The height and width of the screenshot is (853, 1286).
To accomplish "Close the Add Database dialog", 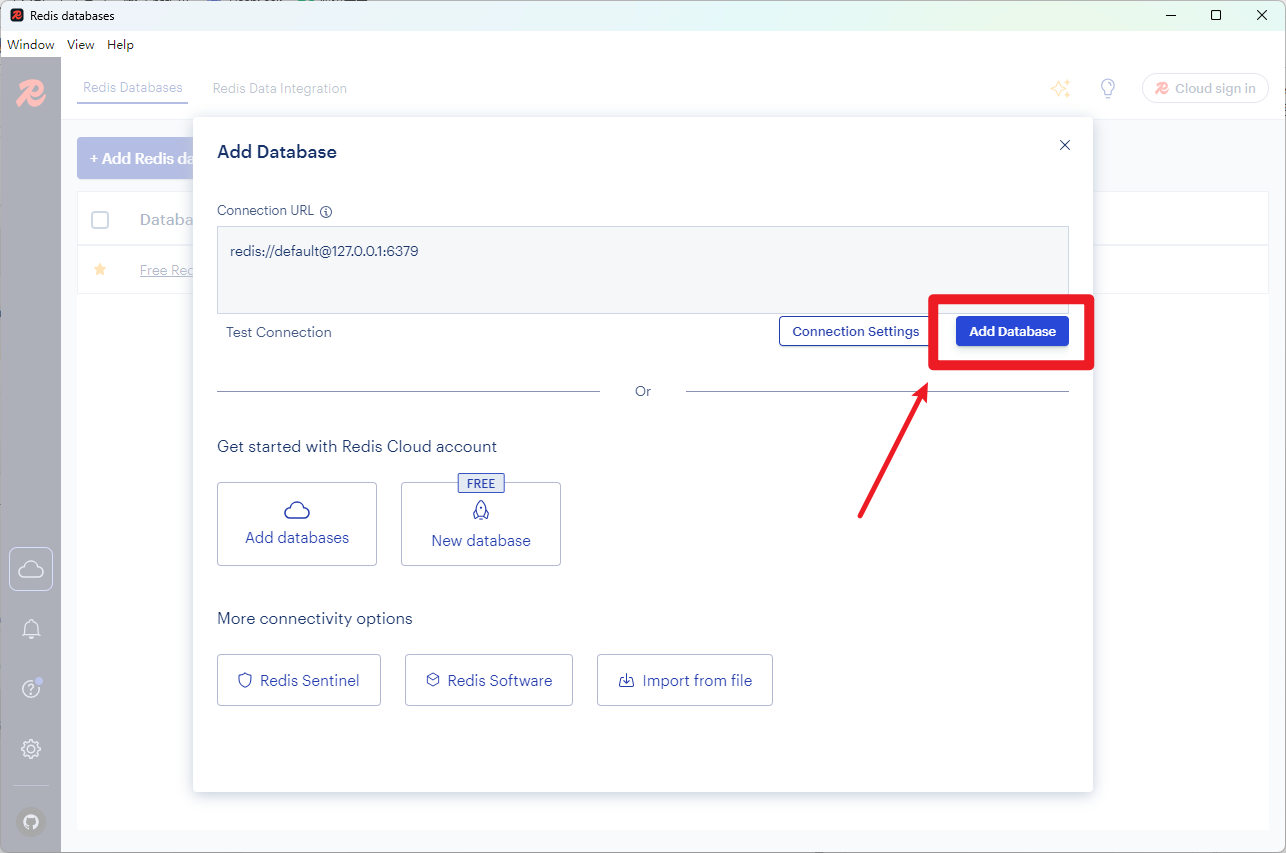I will [1065, 145].
